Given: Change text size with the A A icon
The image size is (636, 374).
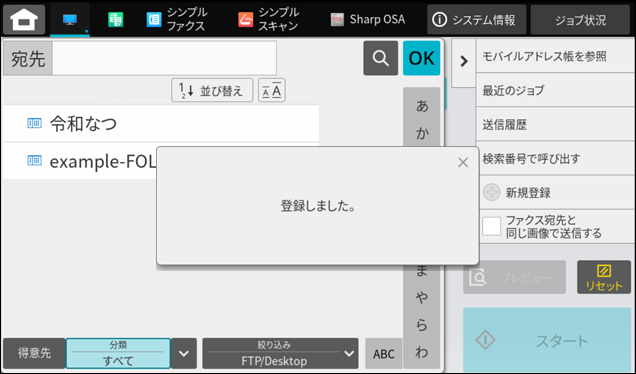Looking at the screenshot, I should [272, 90].
